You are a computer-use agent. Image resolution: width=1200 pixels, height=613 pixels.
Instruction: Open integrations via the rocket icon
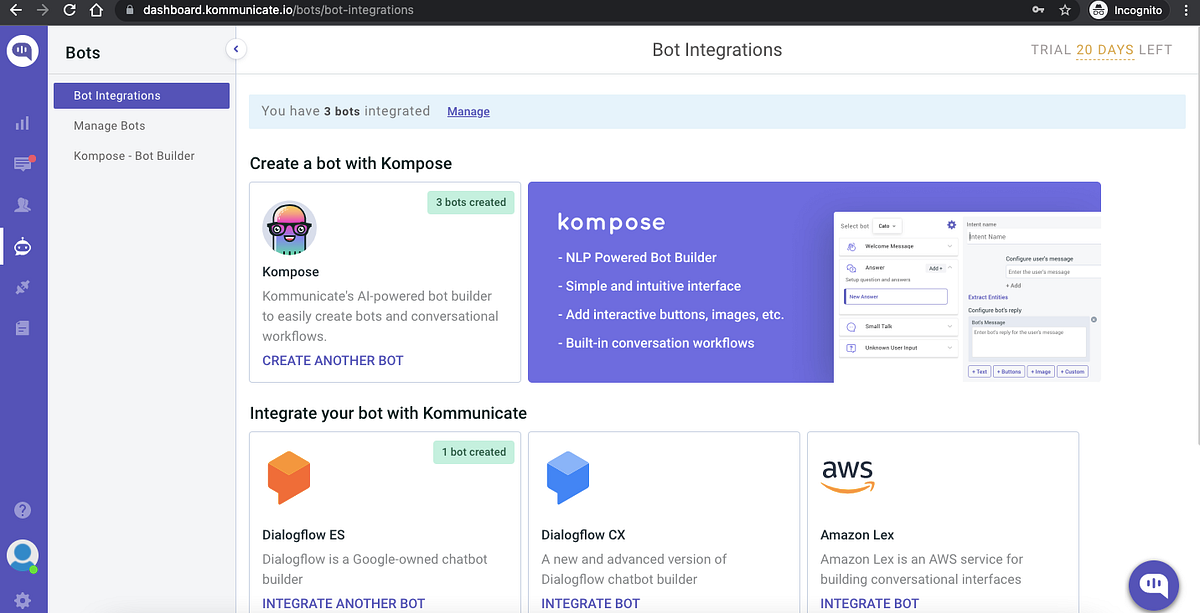pyautogui.click(x=22, y=287)
